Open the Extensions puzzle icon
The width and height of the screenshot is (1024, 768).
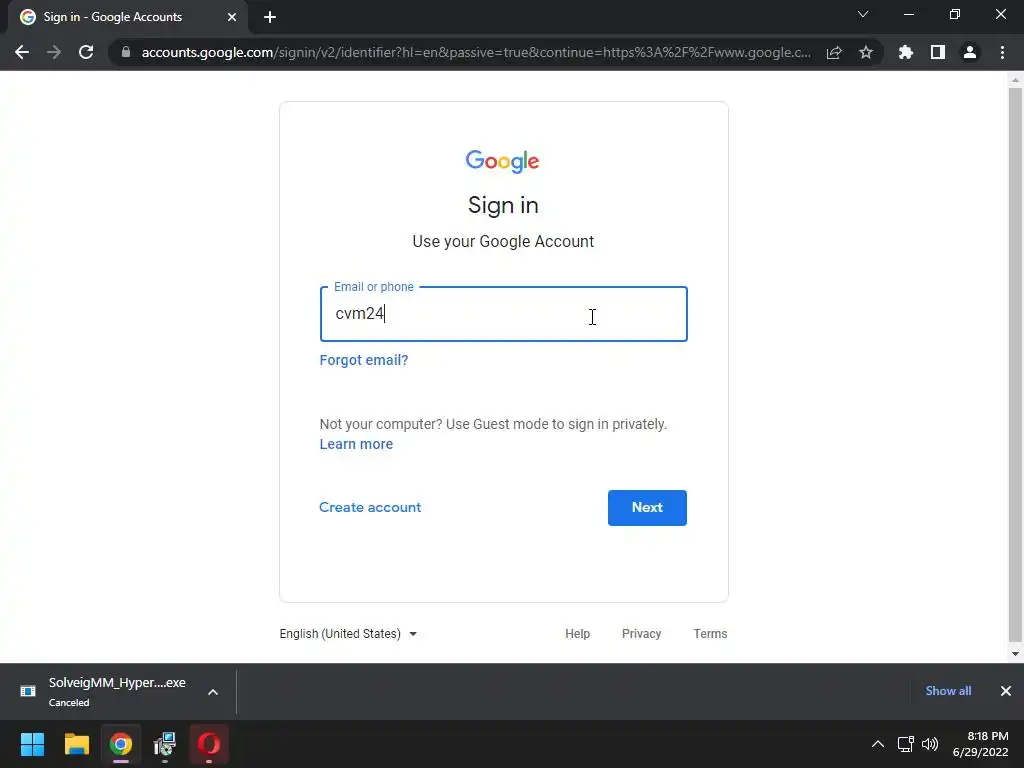(x=906, y=52)
